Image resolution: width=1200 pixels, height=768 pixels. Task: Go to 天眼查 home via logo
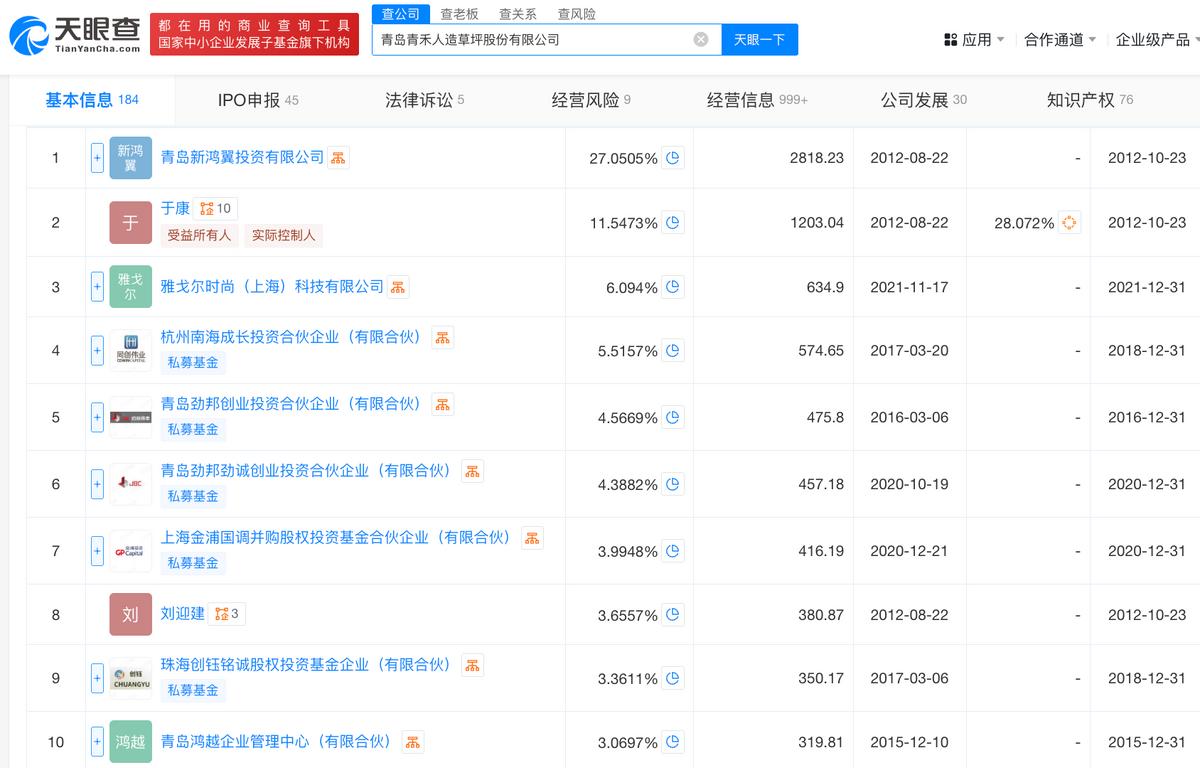click(x=74, y=34)
